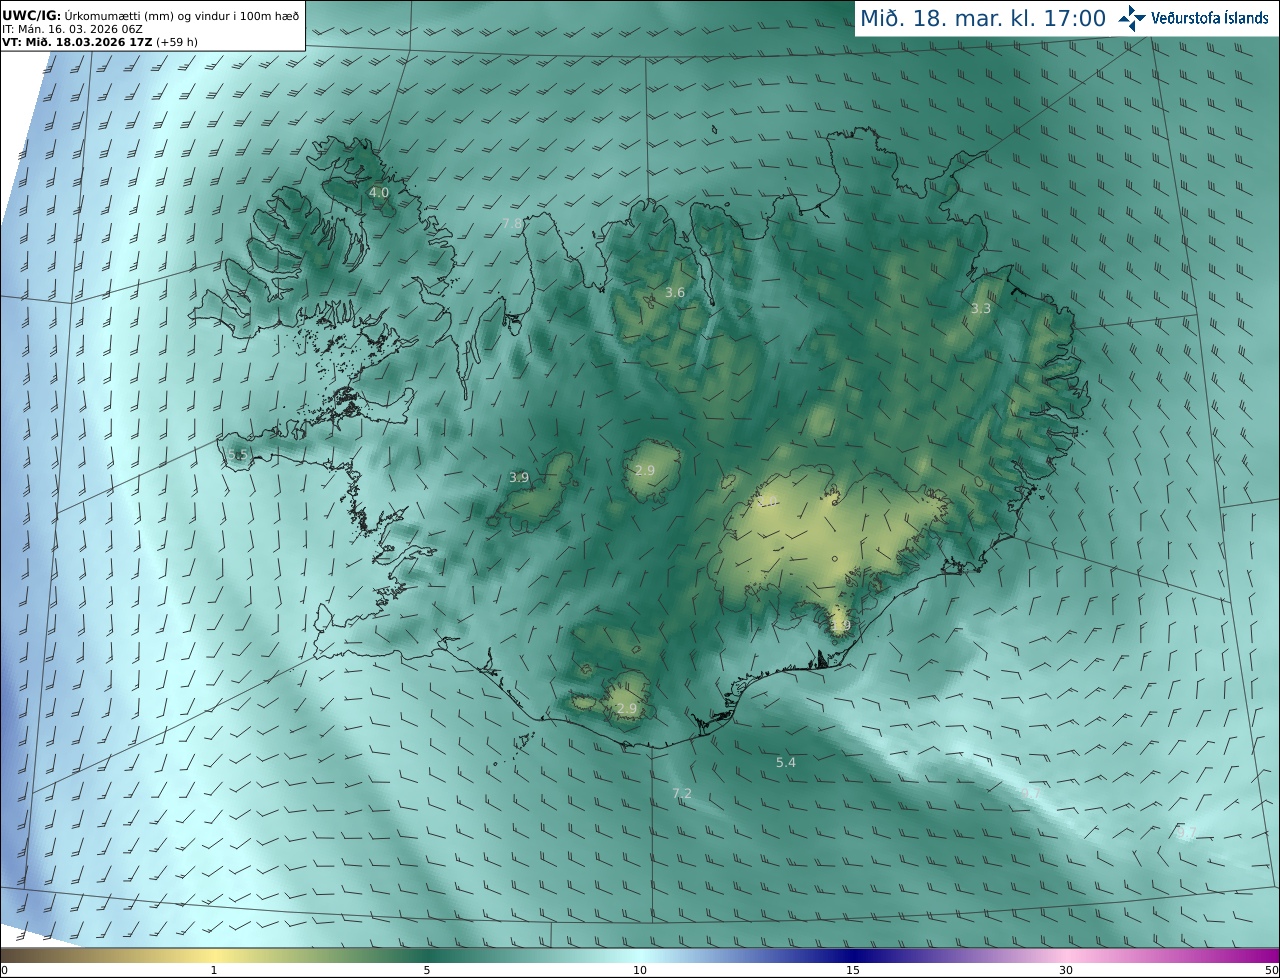Click the 3.3 value in east Iceland
The image size is (1280, 978).
coord(981,309)
